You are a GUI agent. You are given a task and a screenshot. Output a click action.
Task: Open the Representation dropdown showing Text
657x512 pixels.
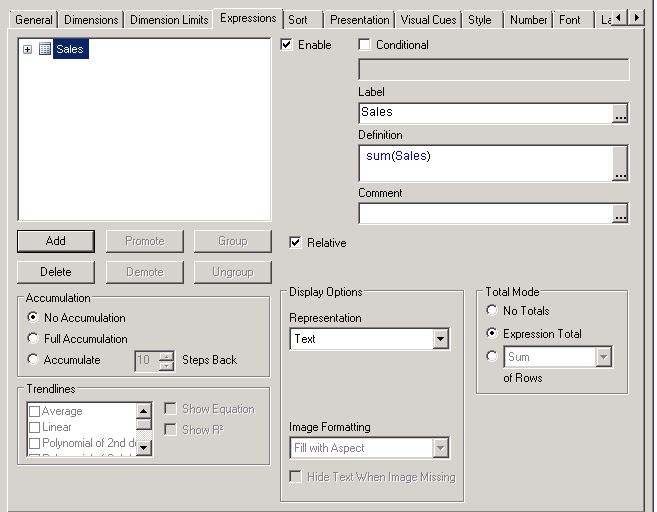440,339
